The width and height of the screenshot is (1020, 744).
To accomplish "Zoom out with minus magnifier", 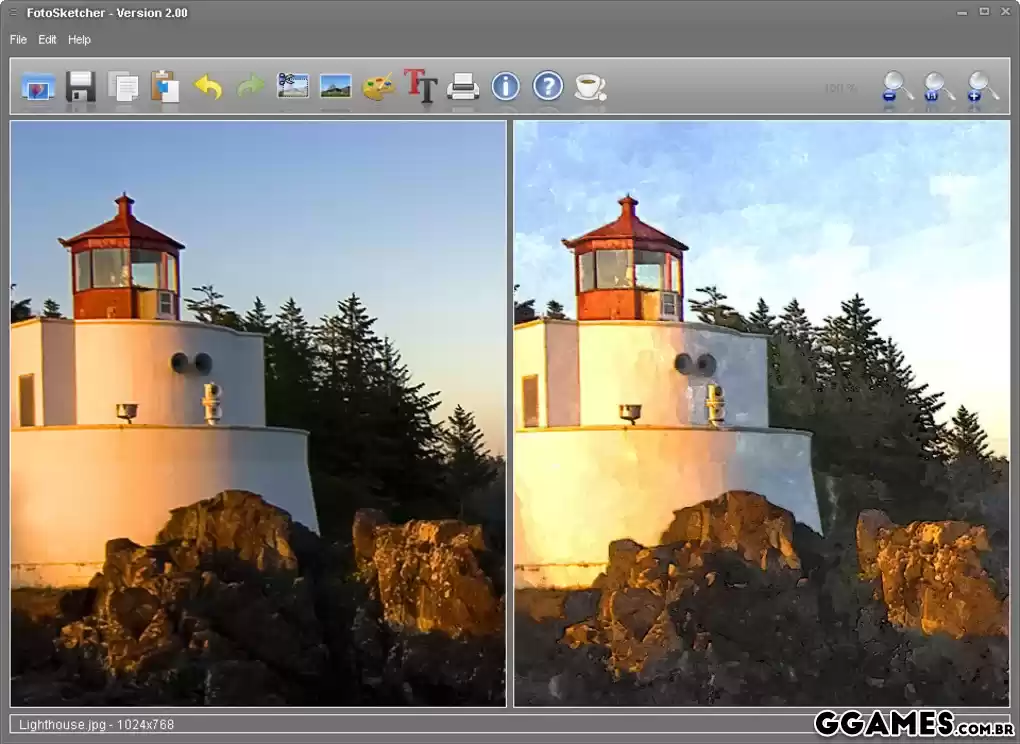I will (x=896, y=87).
